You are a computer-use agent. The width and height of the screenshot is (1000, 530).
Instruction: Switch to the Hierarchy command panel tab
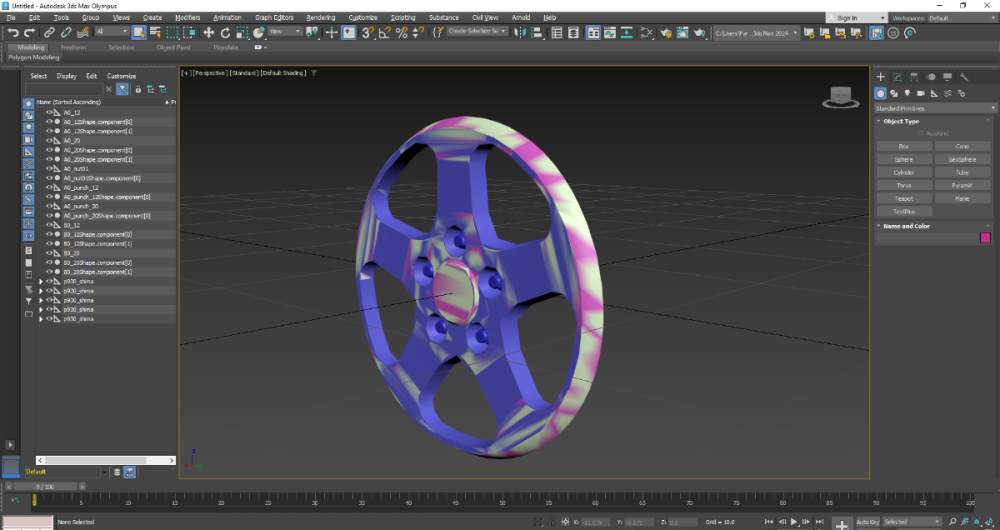point(914,77)
